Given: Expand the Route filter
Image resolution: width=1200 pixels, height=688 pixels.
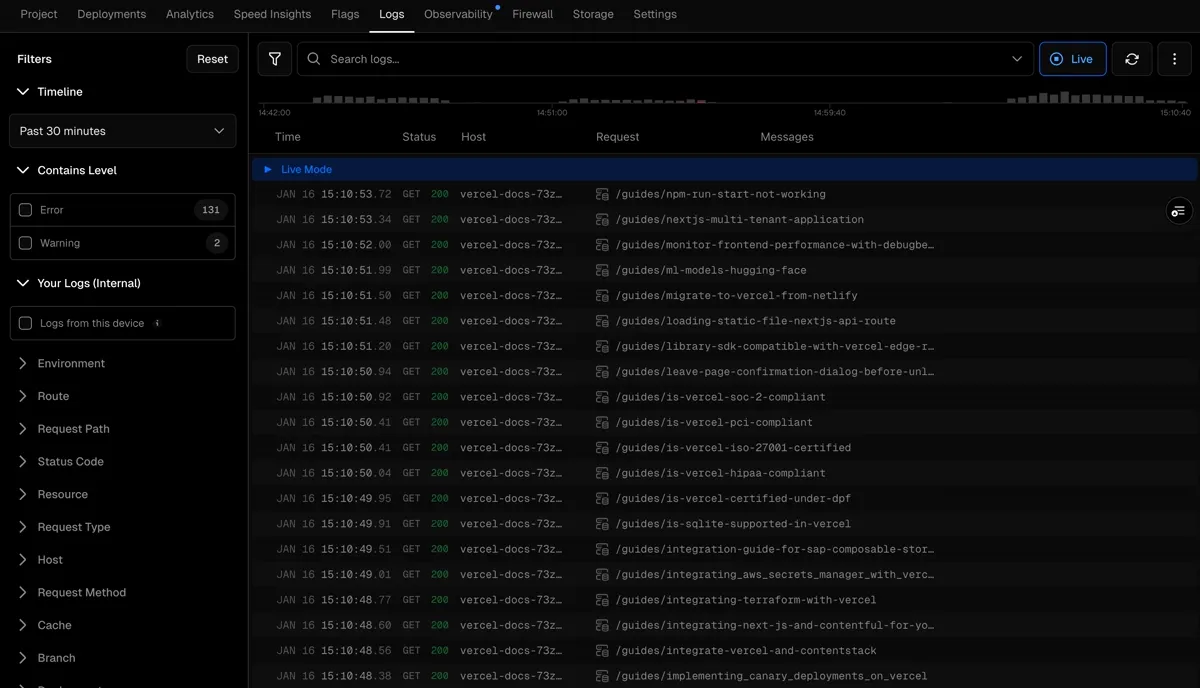Looking at the screenshot, I should (x=43, y=396).
